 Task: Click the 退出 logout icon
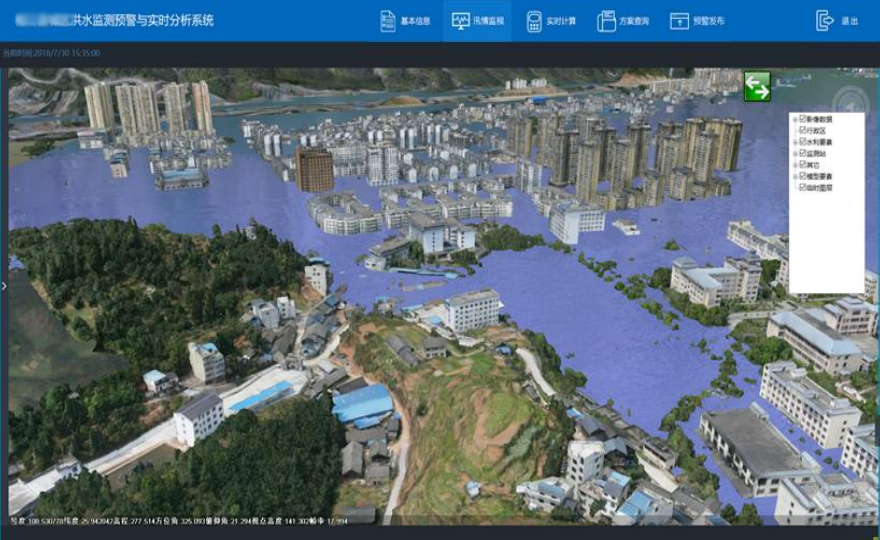coord(825,21)
